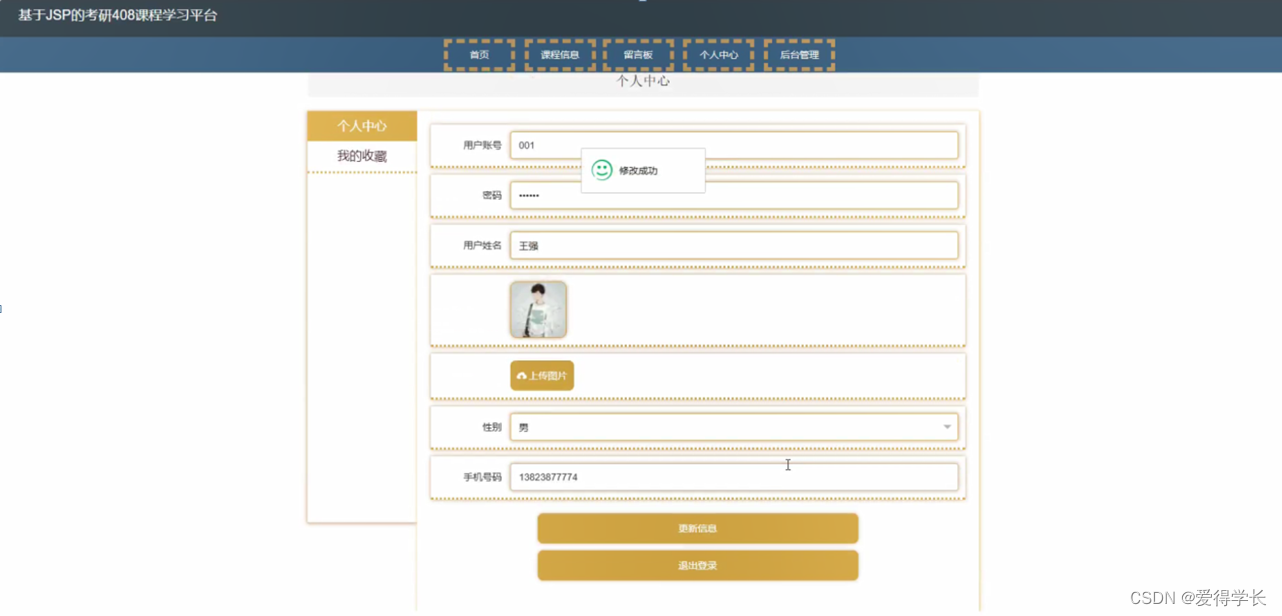Dismiss the 修改成功 success popup
The height and width of the screenshot is (616, 1282).
642,170
